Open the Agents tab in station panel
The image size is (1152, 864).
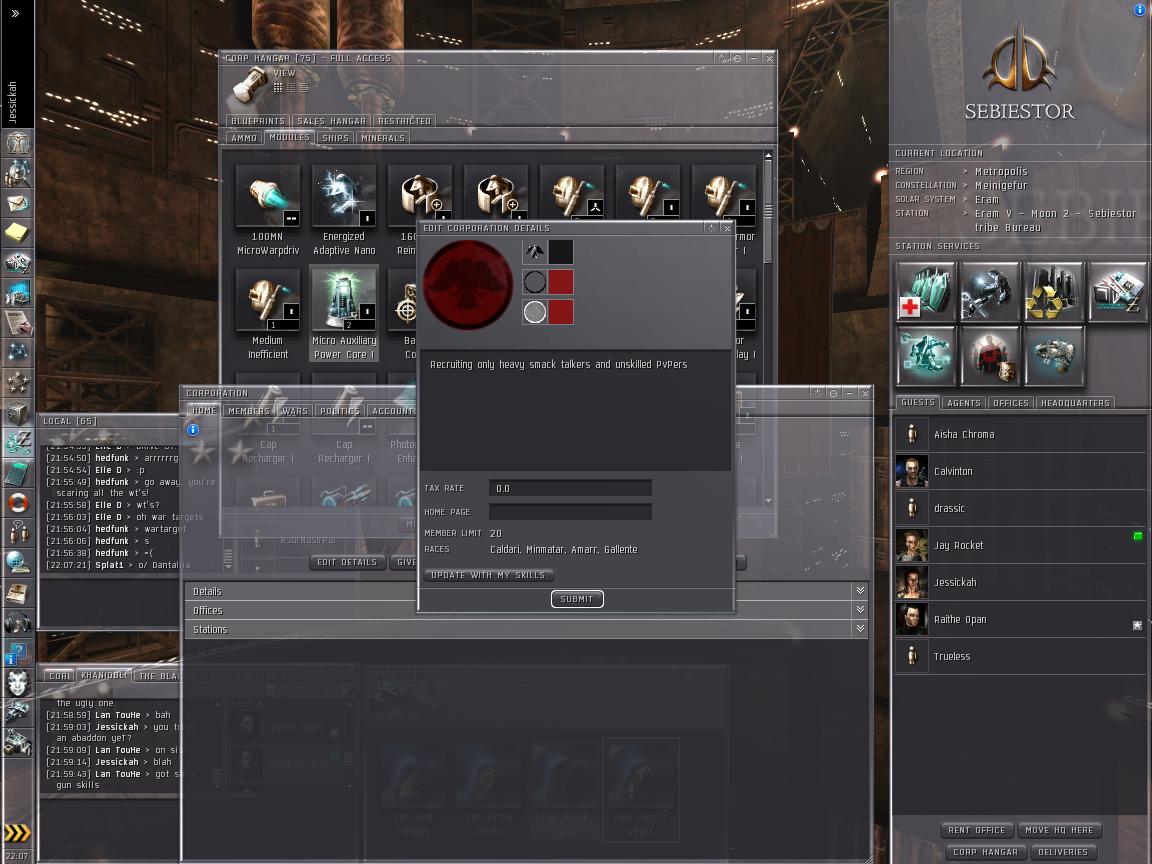point(964,403)
